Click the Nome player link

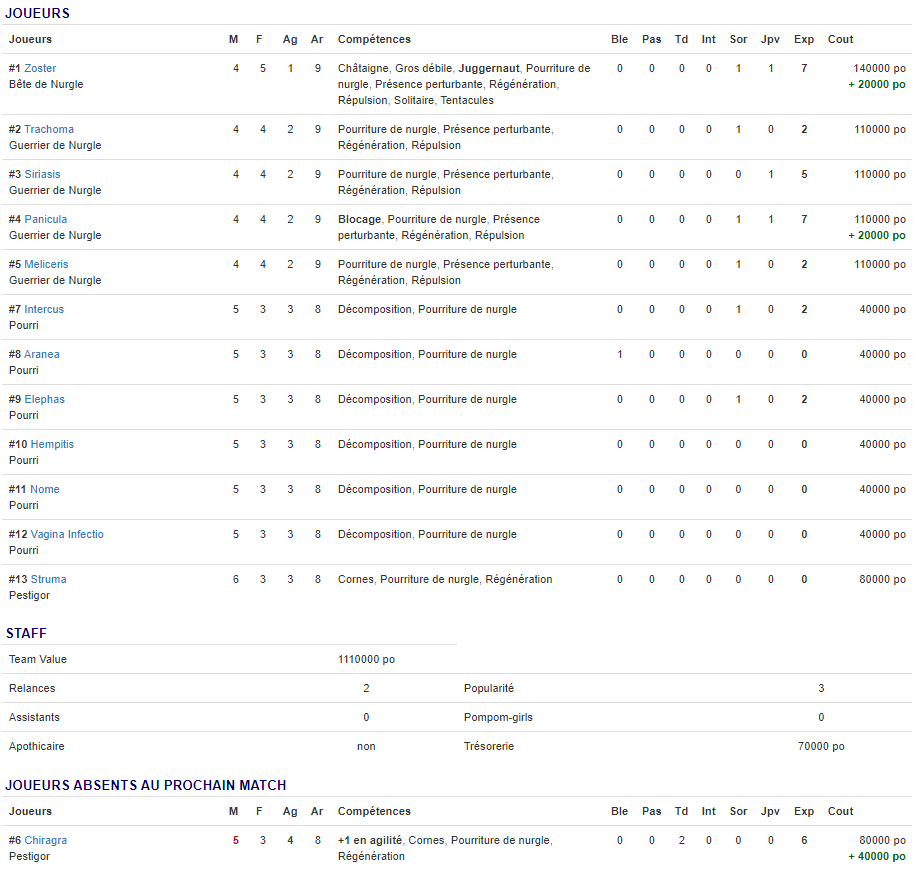coord(45,489)
